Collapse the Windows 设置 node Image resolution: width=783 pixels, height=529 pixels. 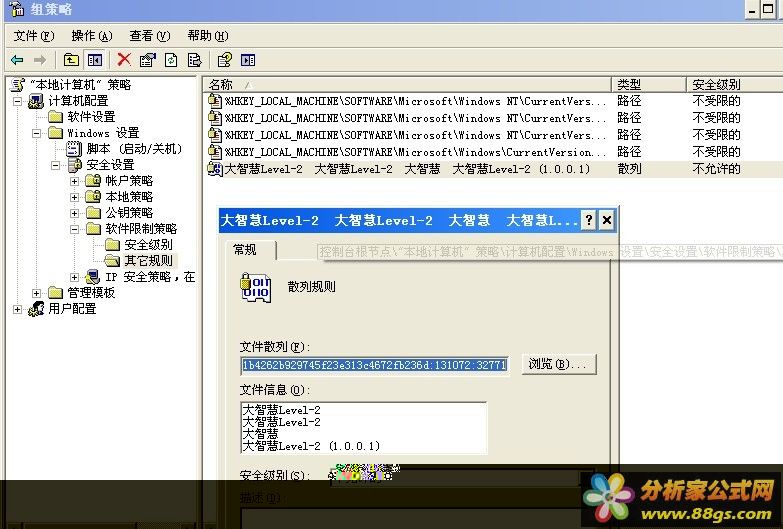click(x=36, y=133)
